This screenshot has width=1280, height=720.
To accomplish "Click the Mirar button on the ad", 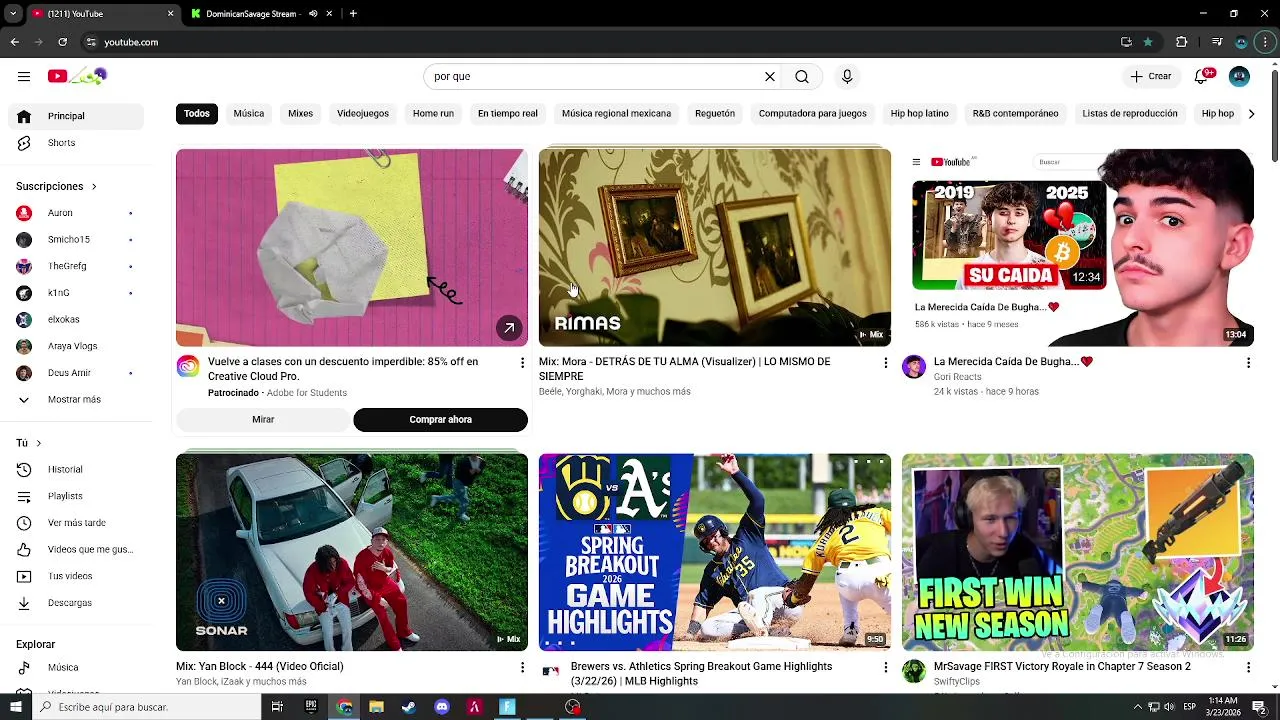I will 263,420.
